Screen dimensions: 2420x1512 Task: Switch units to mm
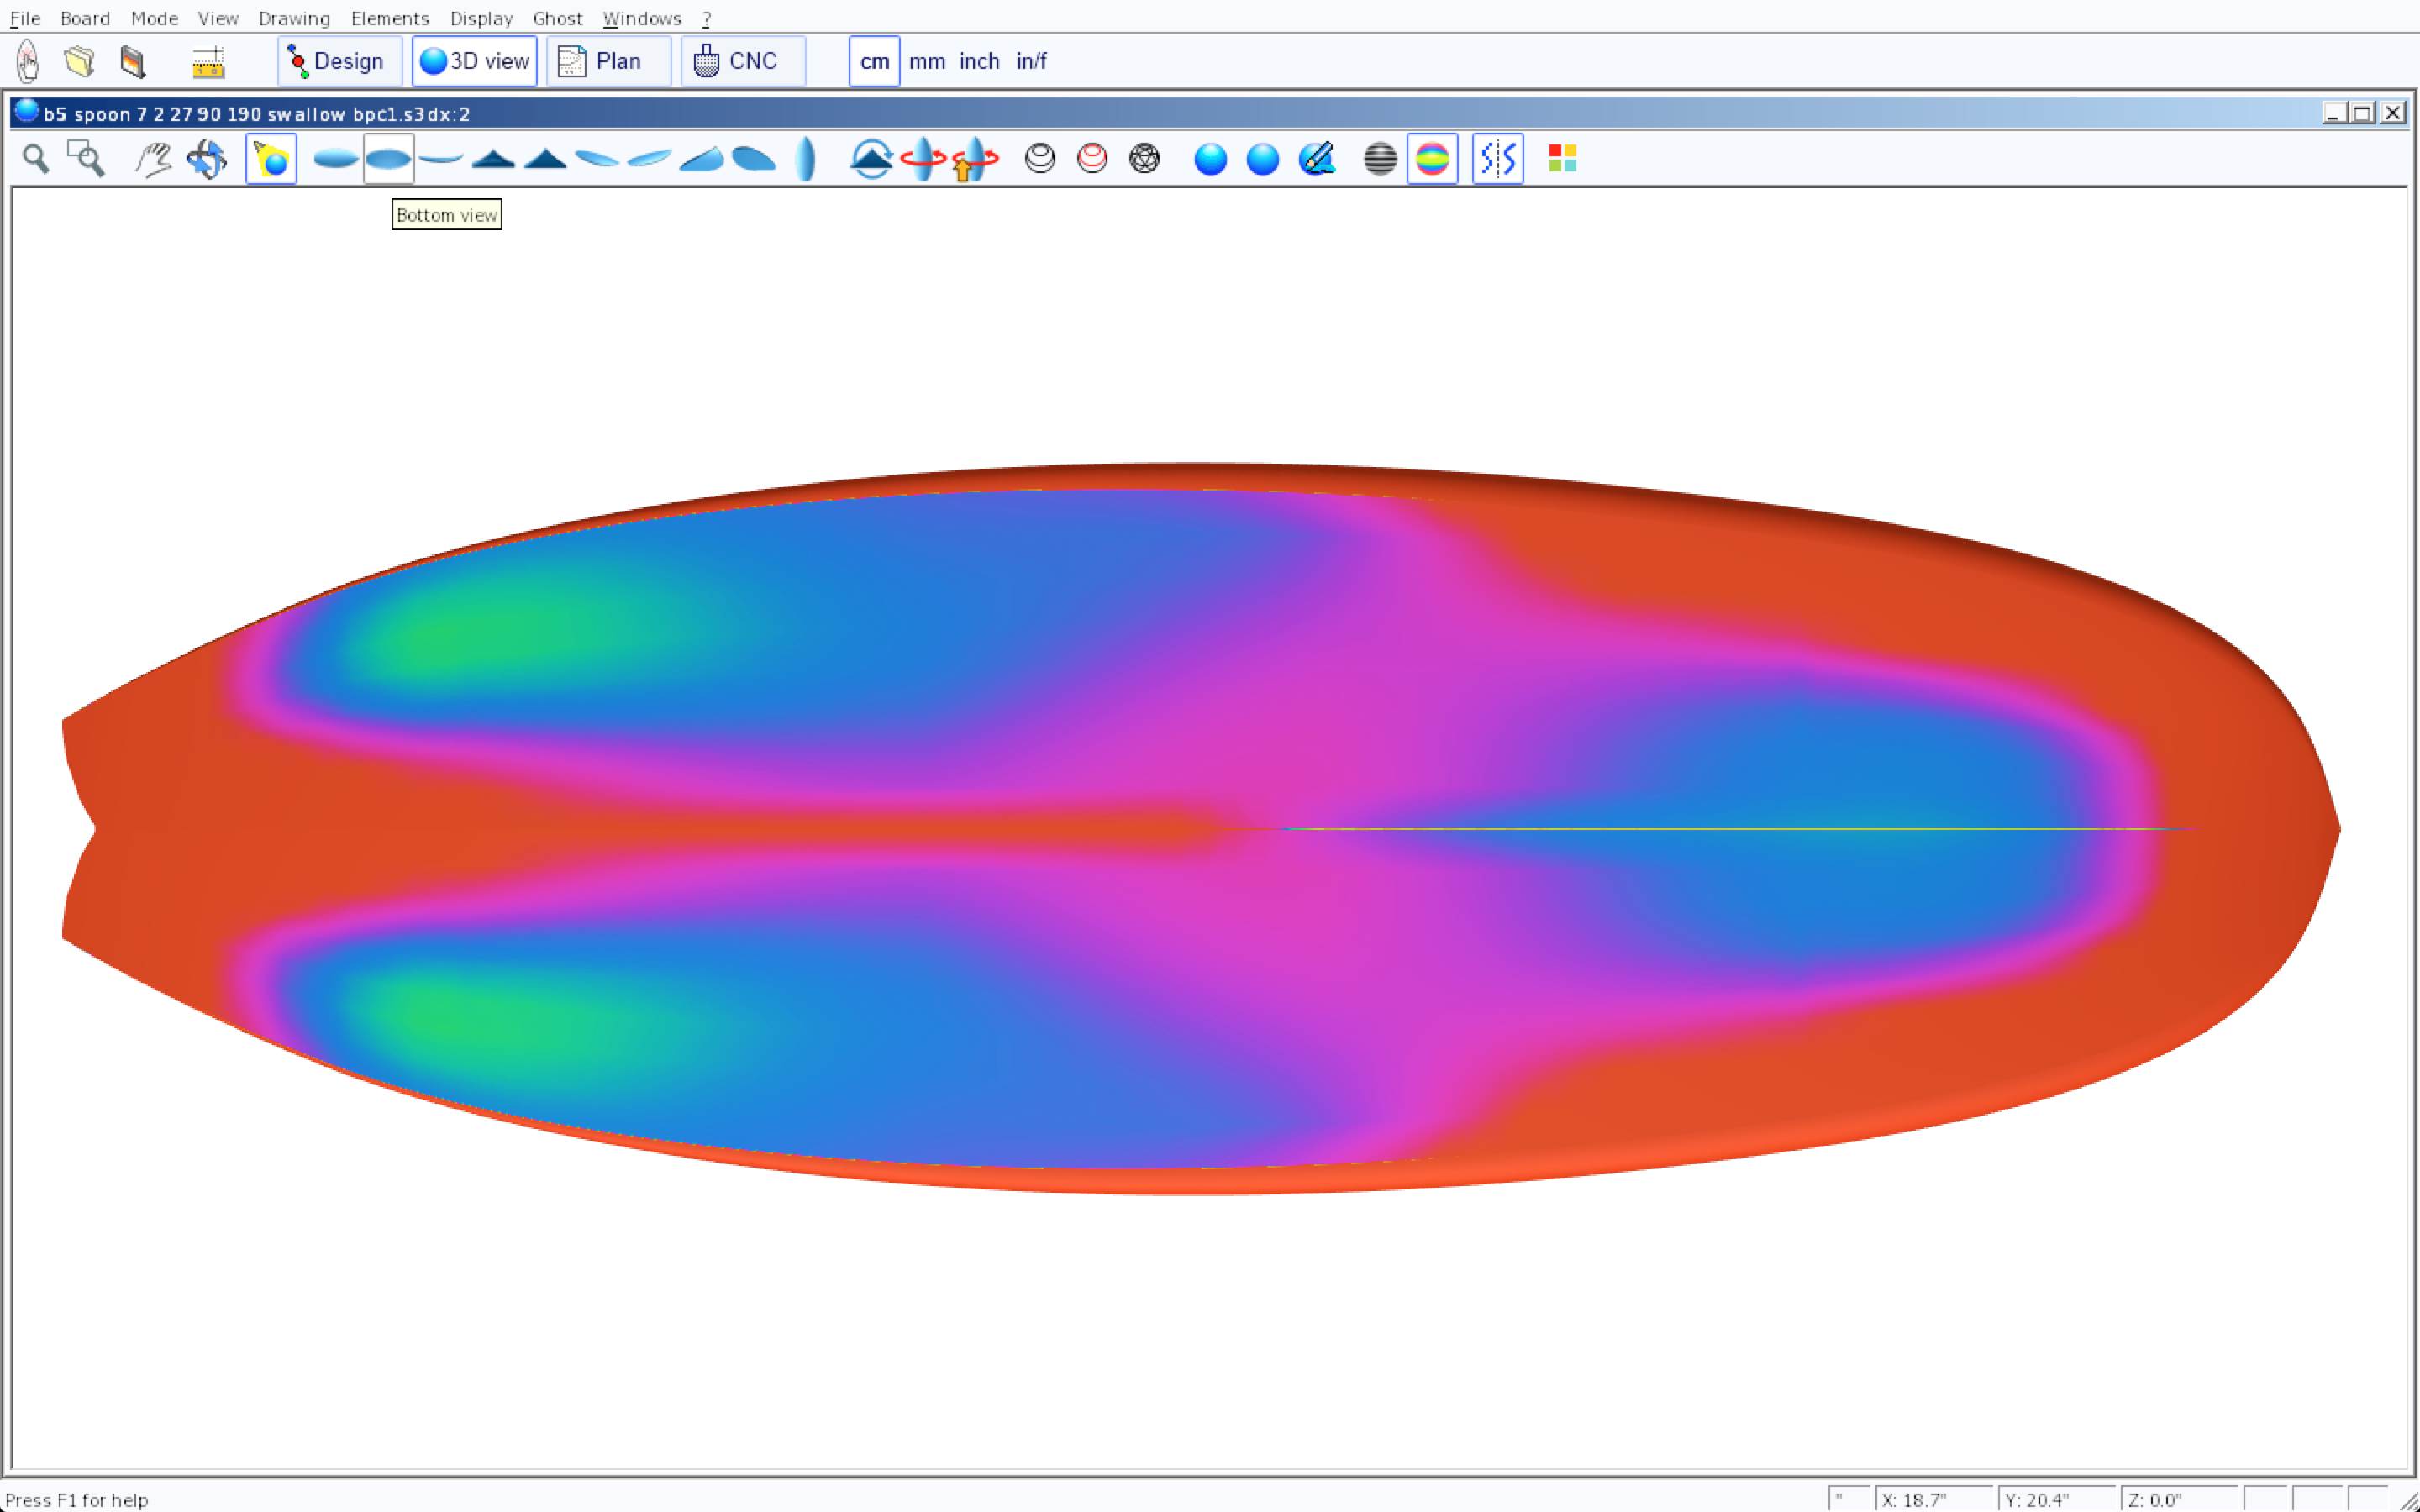926,62
